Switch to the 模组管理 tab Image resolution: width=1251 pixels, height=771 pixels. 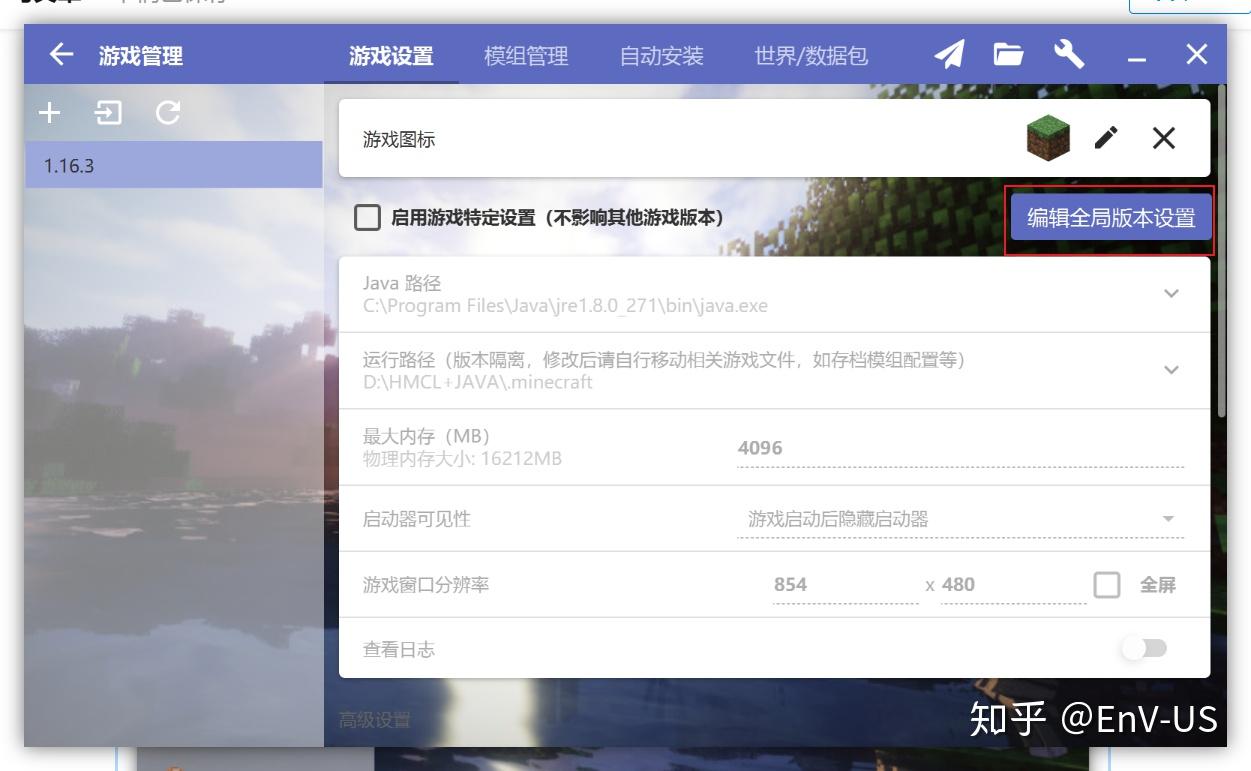coord(527,57)
